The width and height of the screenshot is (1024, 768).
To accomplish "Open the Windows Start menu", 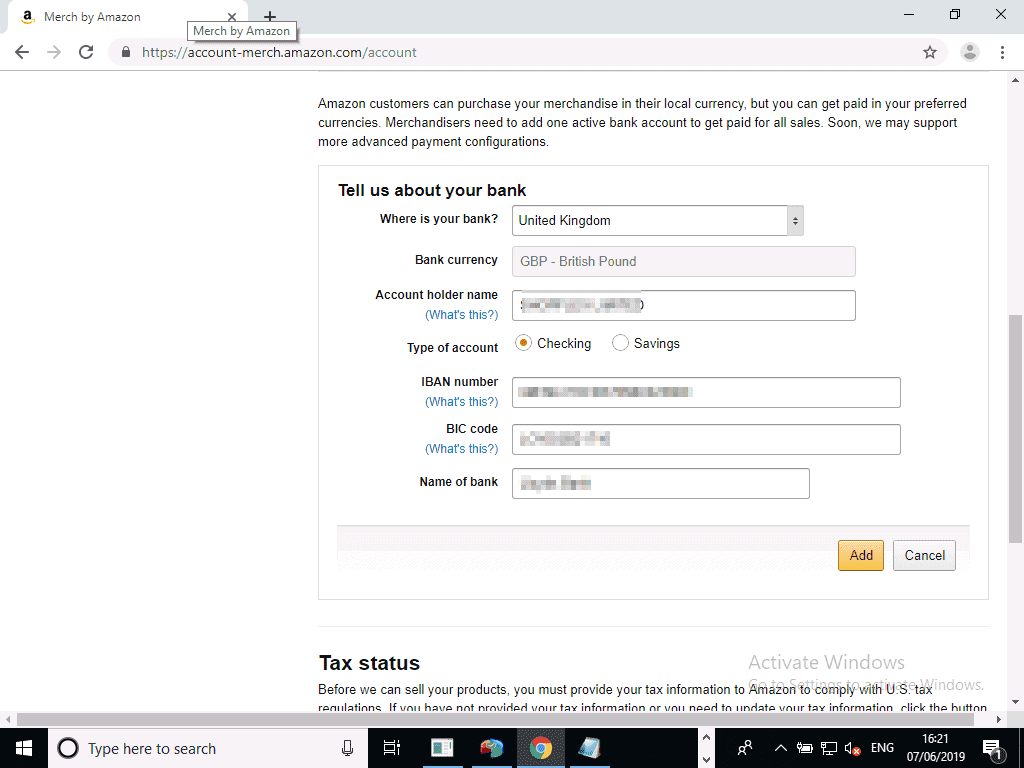I will tap(24, 748).
